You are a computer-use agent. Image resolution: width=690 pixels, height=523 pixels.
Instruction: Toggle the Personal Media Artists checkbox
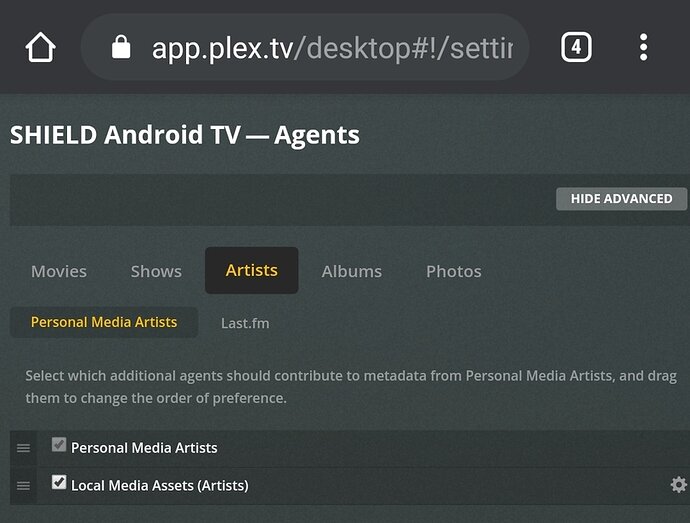(59, 445)
